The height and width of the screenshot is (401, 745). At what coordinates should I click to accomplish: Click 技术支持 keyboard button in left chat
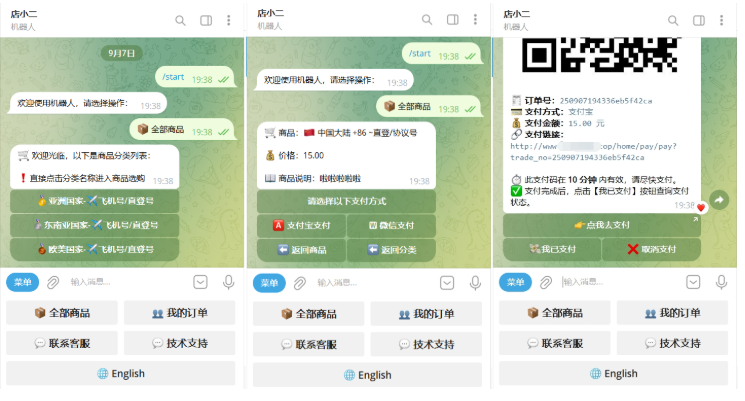pyautogui.click(x=180, y=343)
